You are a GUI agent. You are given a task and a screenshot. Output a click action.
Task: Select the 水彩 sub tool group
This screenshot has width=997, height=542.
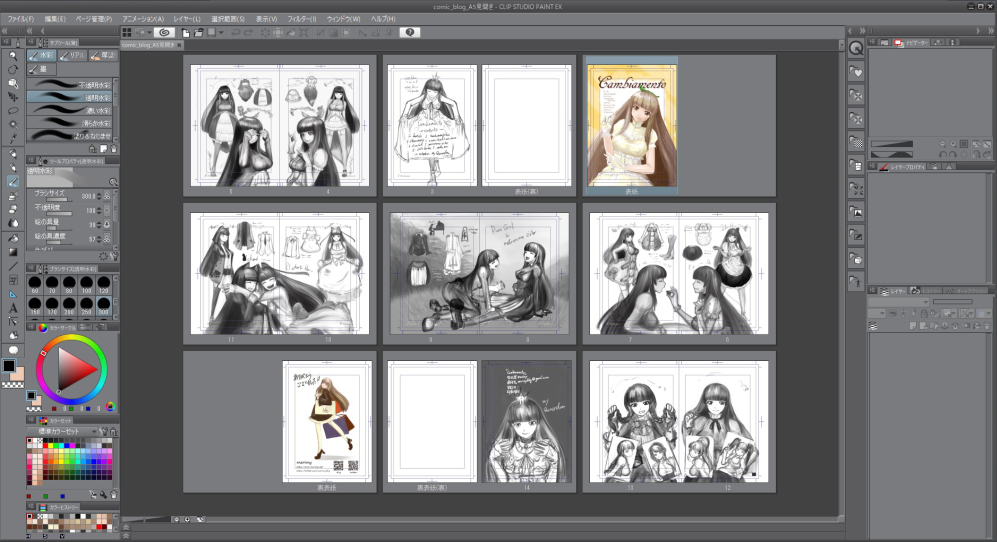click(41, 55)
